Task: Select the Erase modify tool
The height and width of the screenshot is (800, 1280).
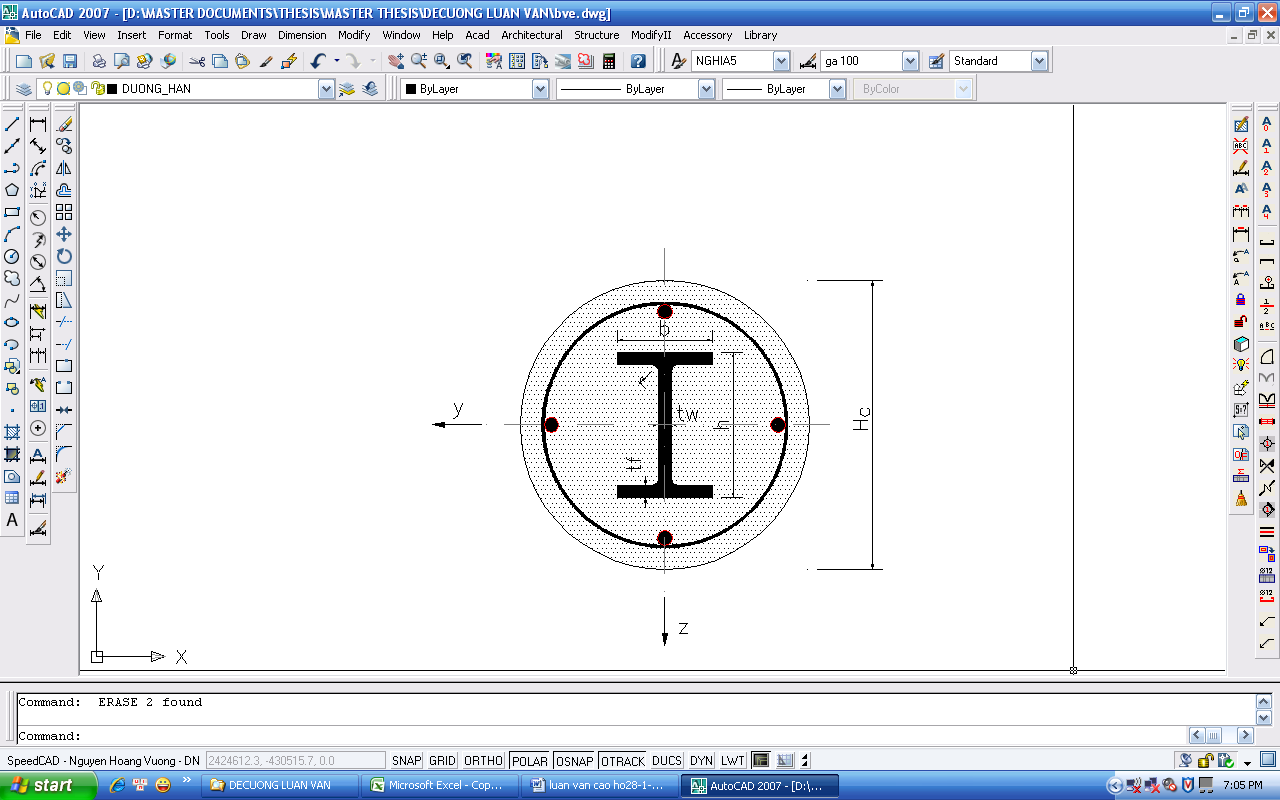Action: coord(64,125)
